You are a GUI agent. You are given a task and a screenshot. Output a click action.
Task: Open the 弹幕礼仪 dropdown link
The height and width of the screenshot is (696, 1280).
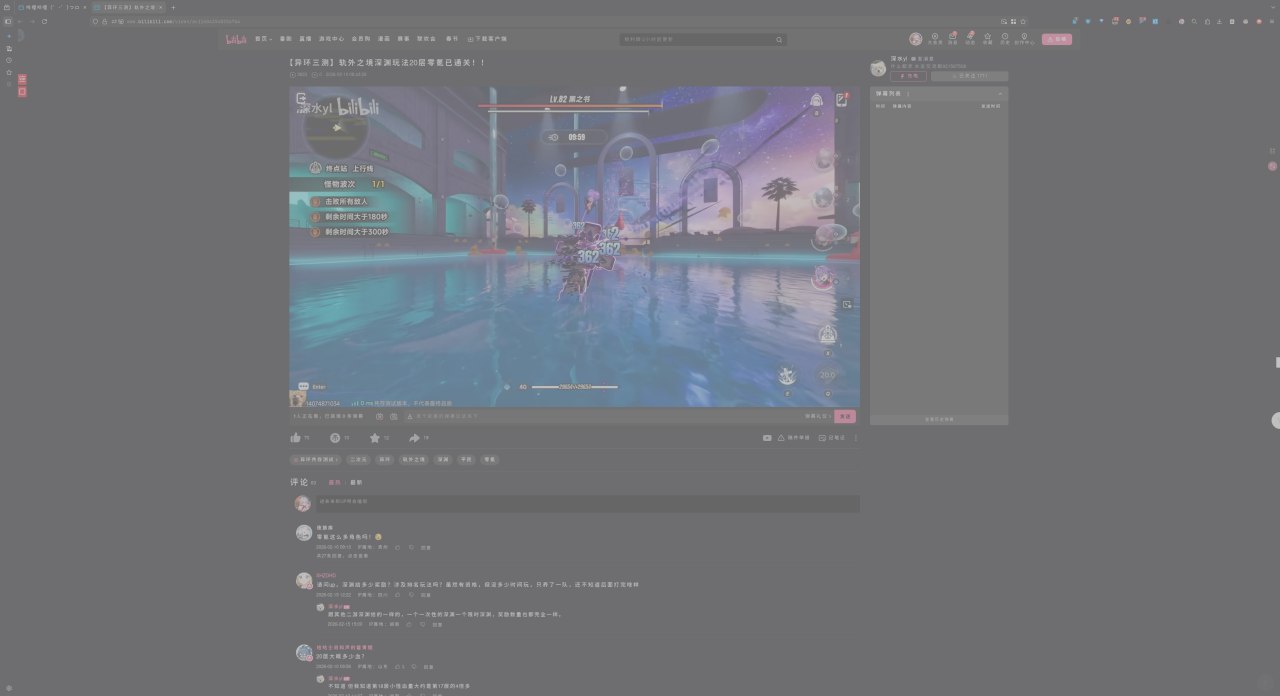819,416
